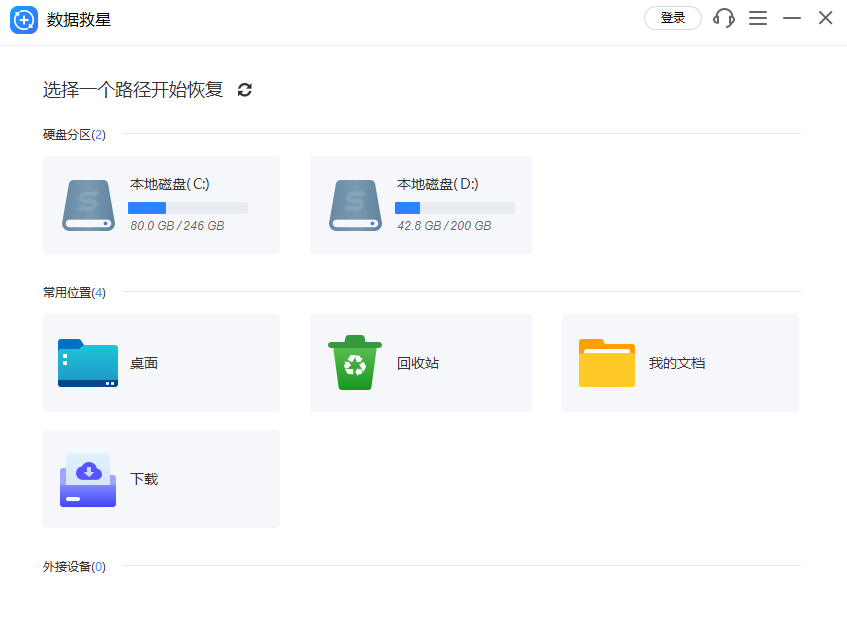Click the 数据救星 app logo icon
Viewport: 847px width, 642px height.
[24, 18]
